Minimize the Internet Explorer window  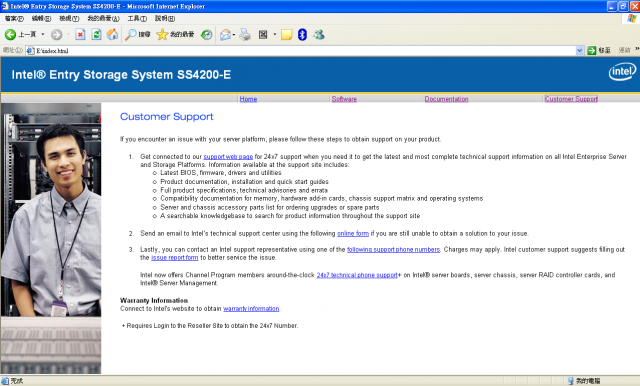[x=612, y=6]
